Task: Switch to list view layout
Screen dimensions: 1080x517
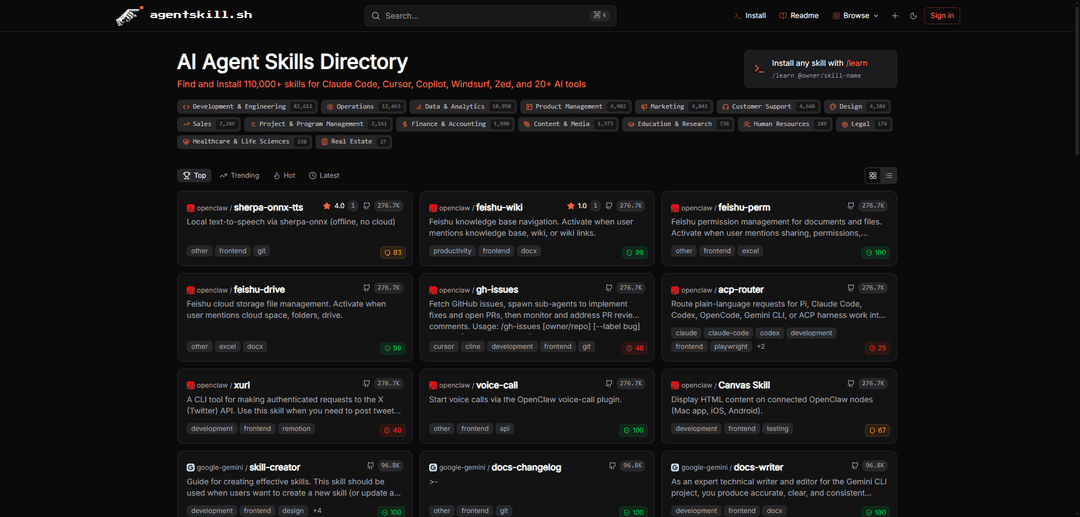Action: (x=888, y=175)
